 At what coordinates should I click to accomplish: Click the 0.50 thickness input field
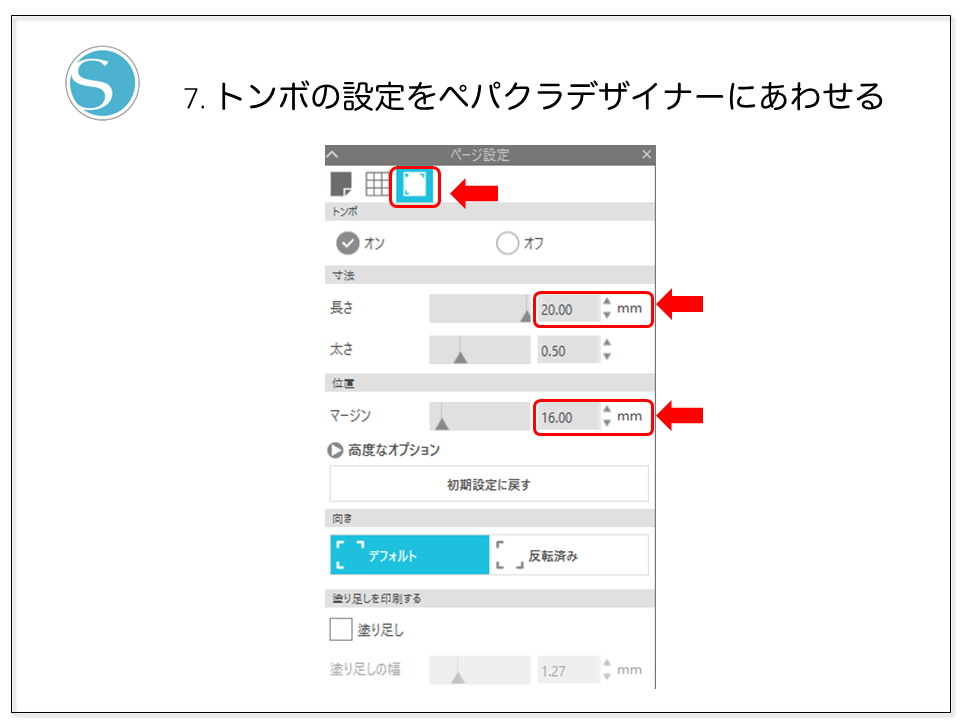click(568, 350)
